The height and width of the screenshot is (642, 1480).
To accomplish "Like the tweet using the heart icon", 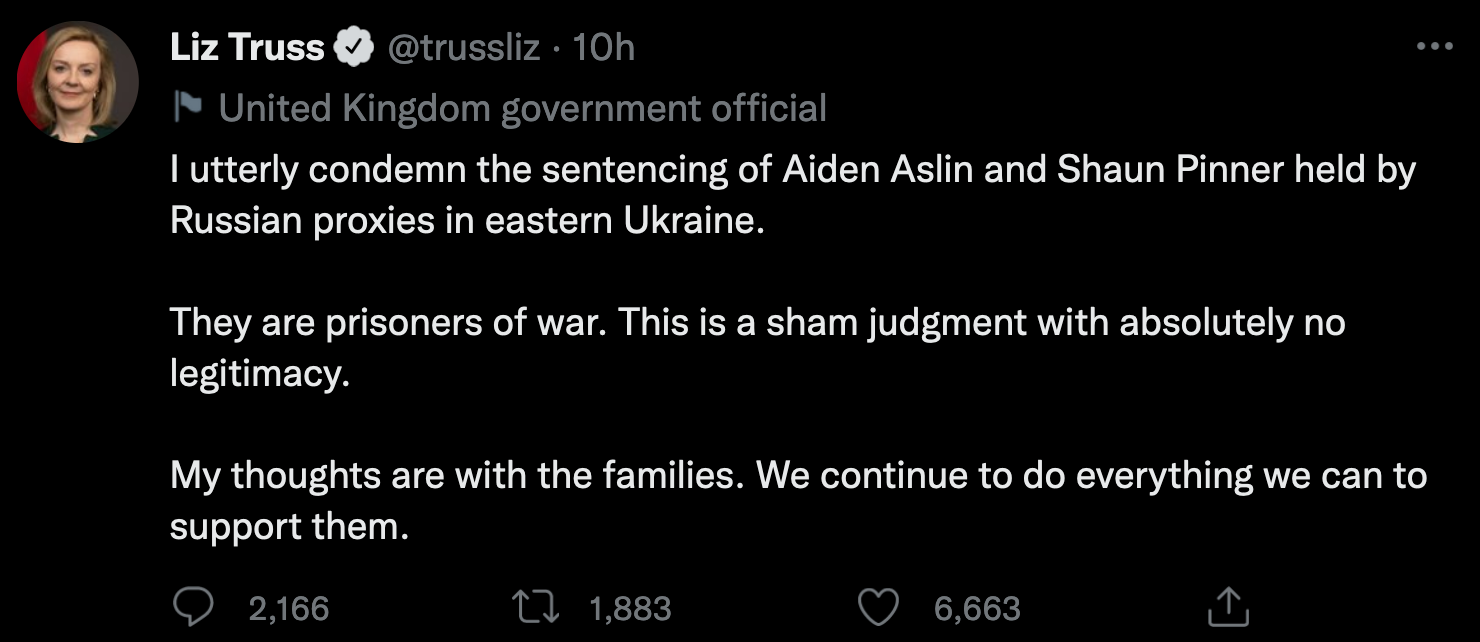I will (880, 606).
